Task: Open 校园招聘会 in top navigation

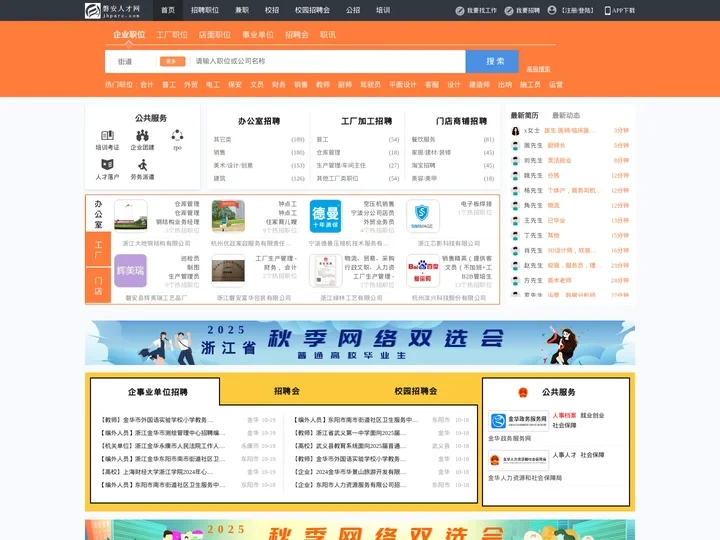Action: coord(312,10)
